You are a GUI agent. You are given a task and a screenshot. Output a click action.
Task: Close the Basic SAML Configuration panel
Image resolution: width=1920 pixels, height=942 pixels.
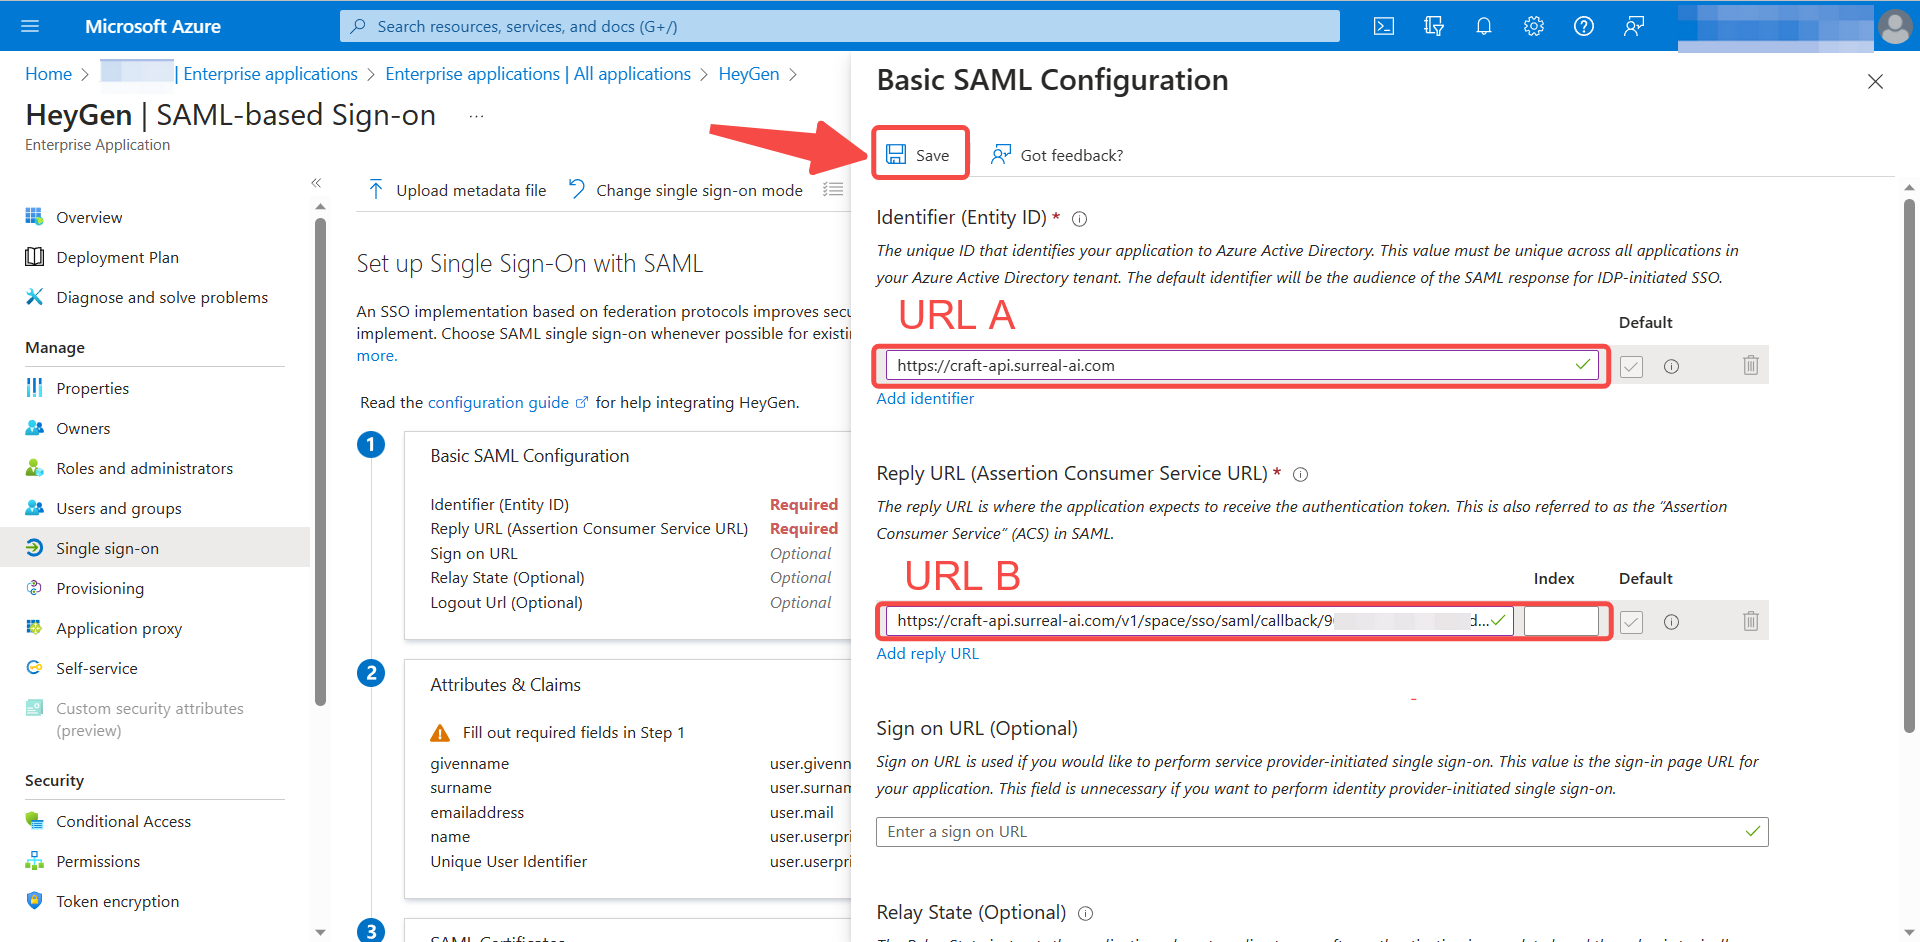point(1875,82)
